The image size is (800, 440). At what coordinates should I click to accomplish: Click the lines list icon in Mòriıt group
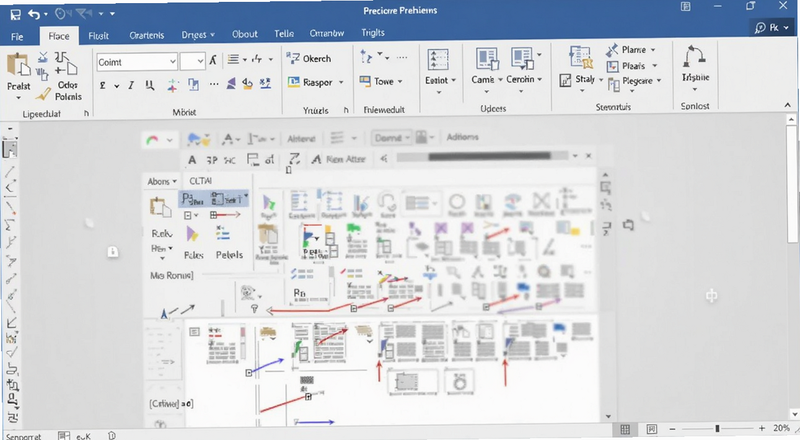(233, 59)
